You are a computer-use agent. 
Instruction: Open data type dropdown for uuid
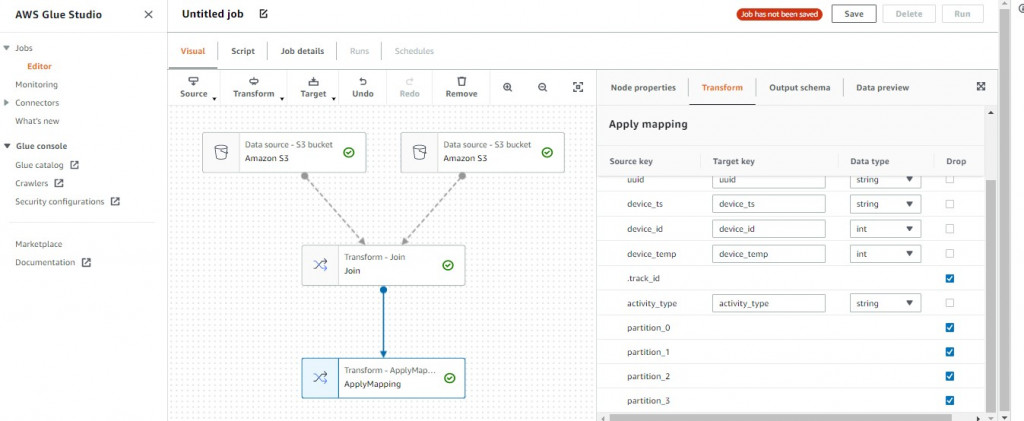[886, 180]
